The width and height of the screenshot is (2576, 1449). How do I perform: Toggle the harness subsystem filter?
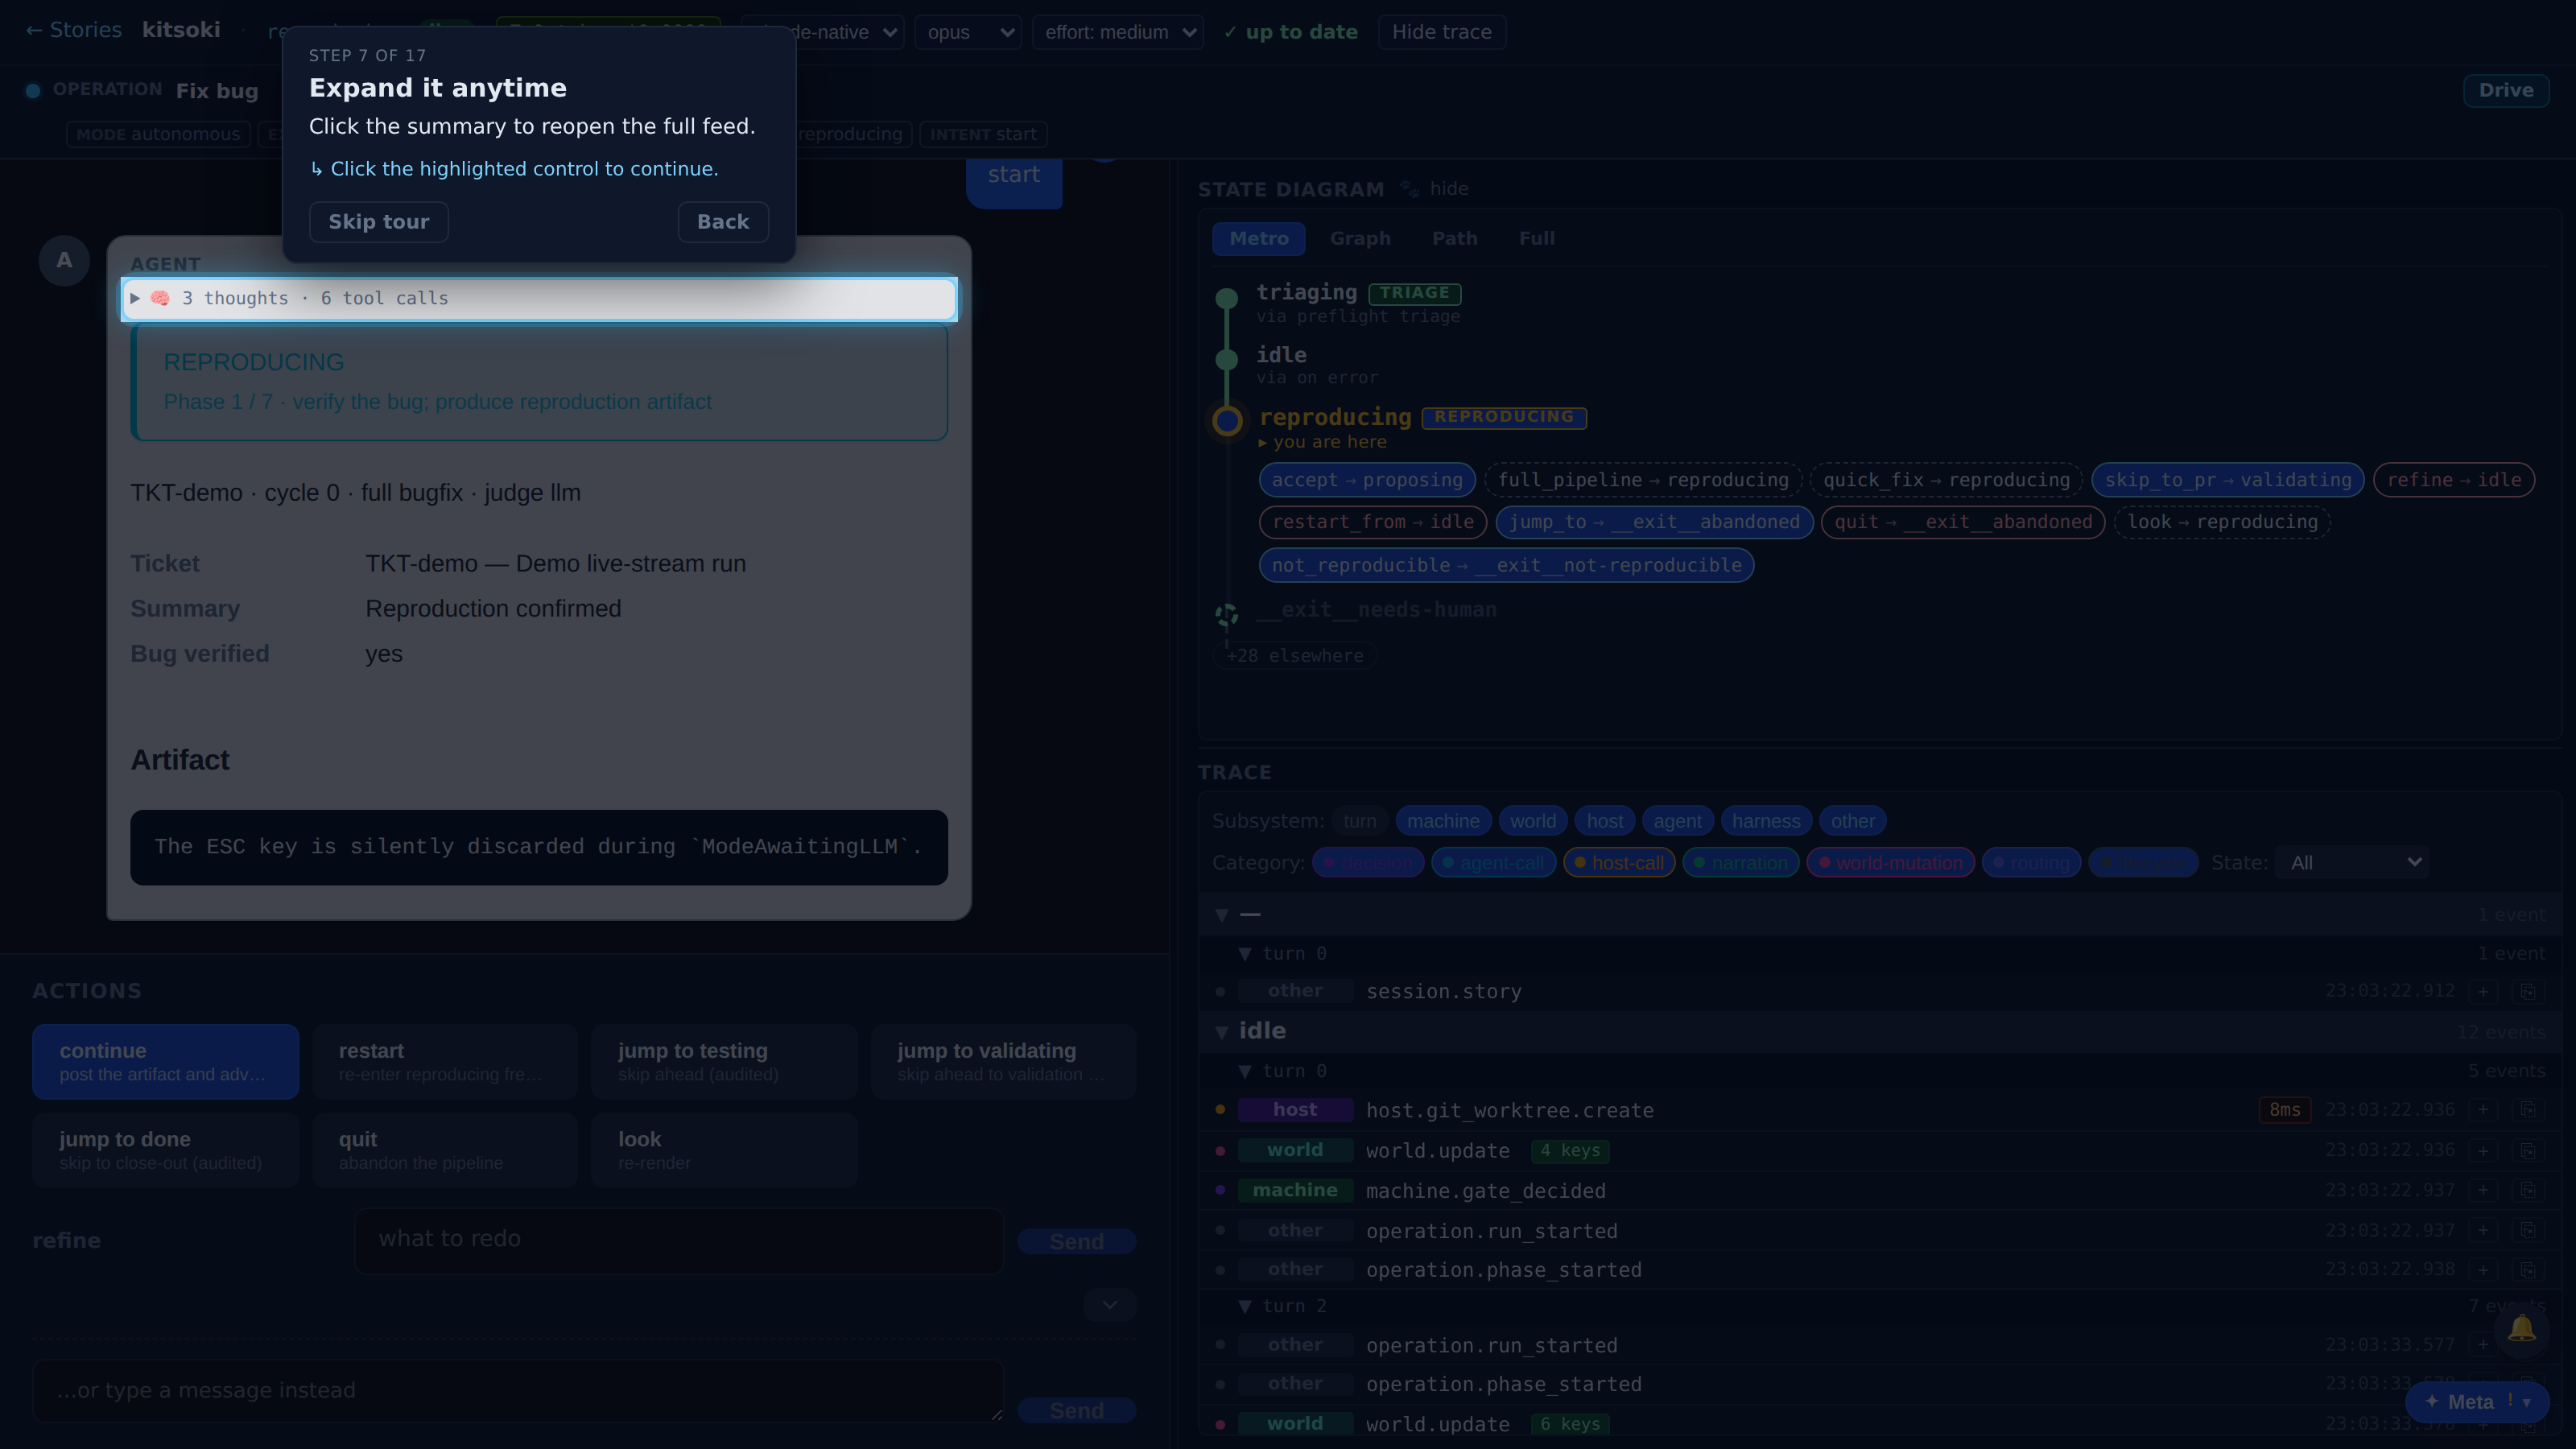(x=1766, y=821)
